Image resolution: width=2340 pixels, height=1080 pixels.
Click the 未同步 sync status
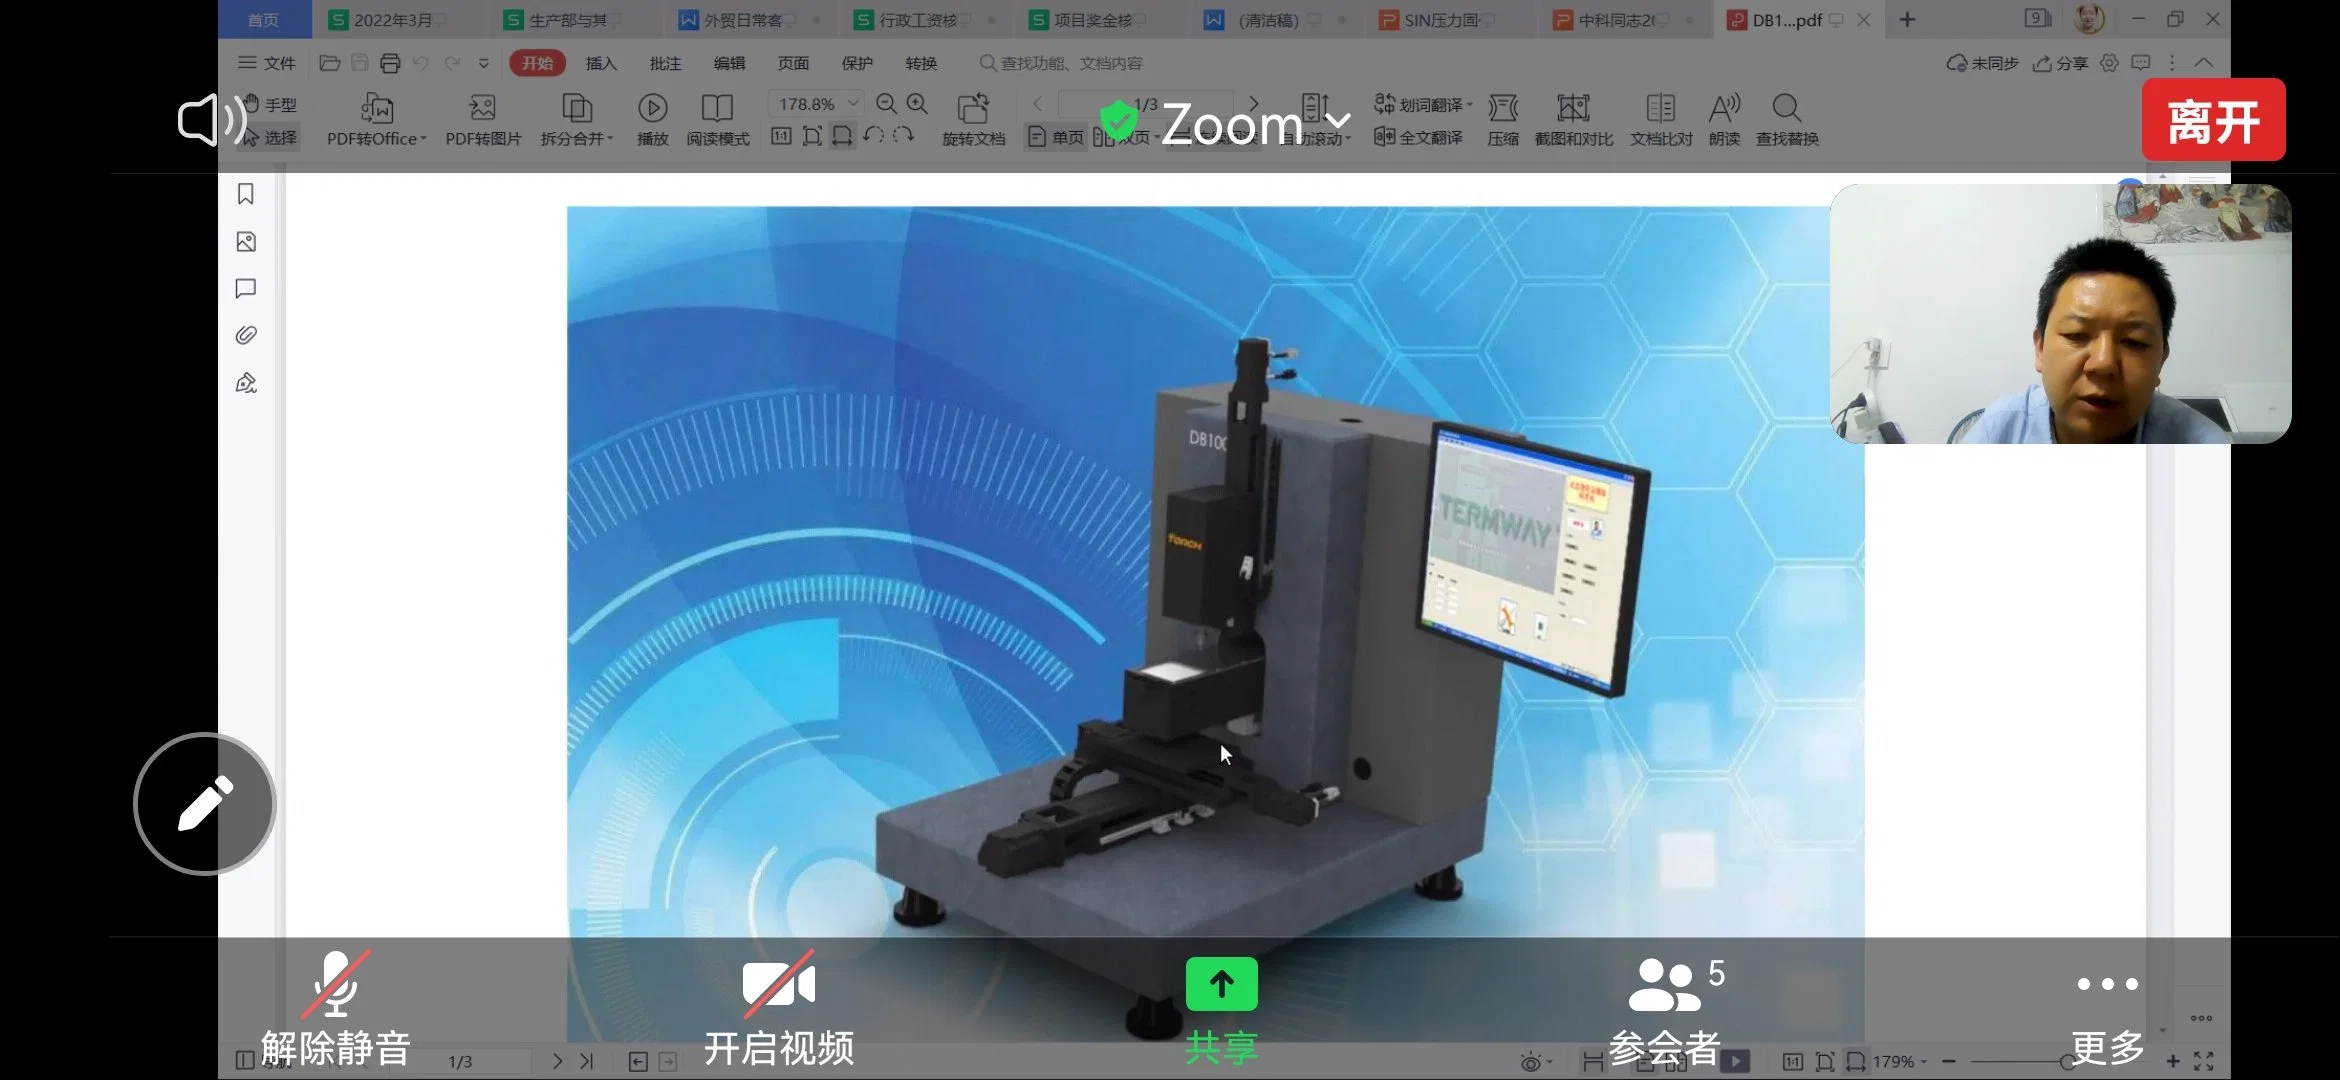(x=1982, y=63)
